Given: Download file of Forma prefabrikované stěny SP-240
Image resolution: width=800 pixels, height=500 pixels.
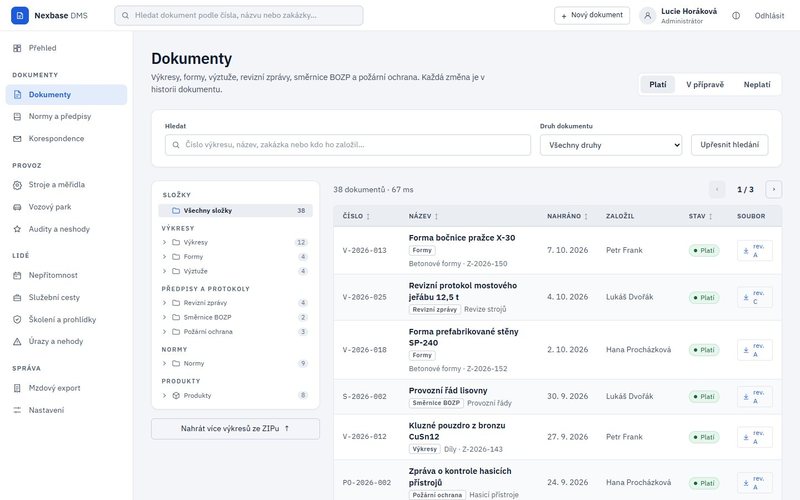Looking at the screenshot, I should (x=755, y=350).
